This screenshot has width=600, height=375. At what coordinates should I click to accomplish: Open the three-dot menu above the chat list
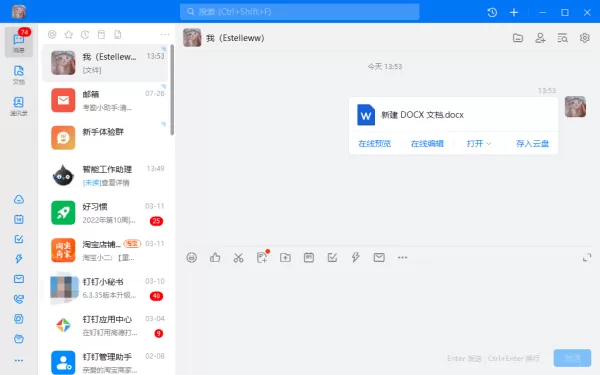click(165, 35)
